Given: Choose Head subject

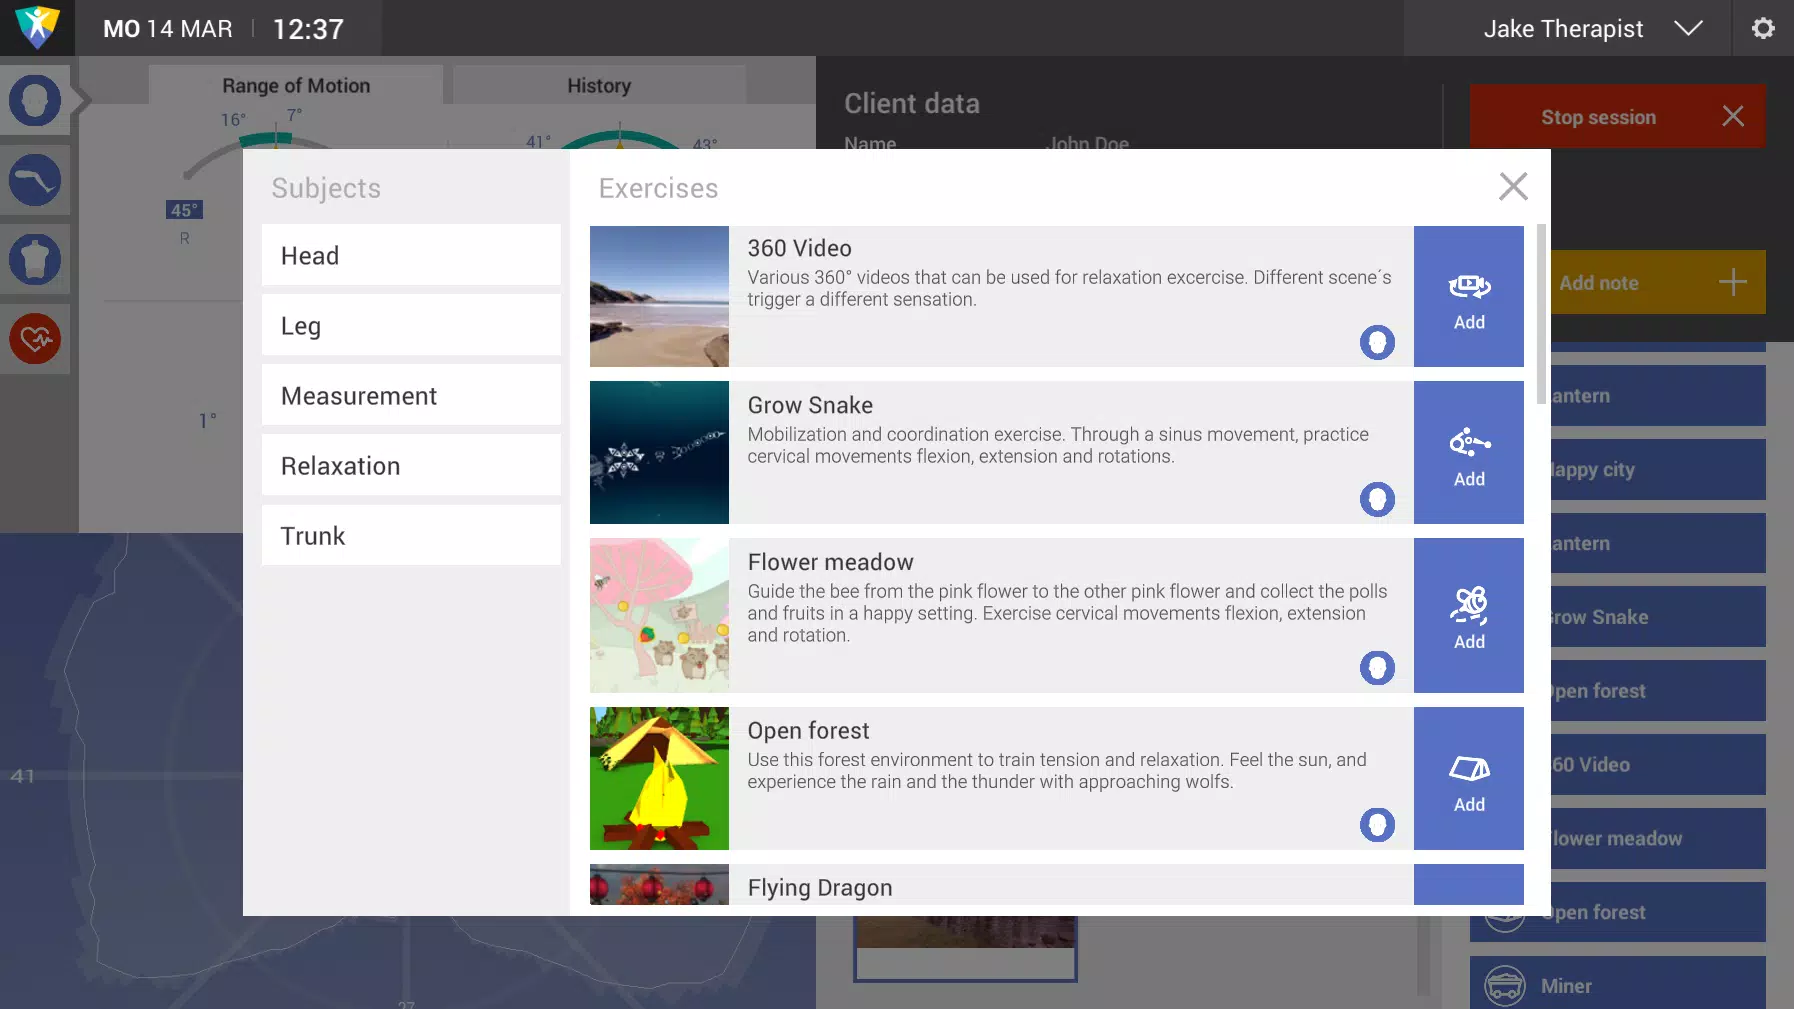Looking at the screenshot, I should pos(411,255).
